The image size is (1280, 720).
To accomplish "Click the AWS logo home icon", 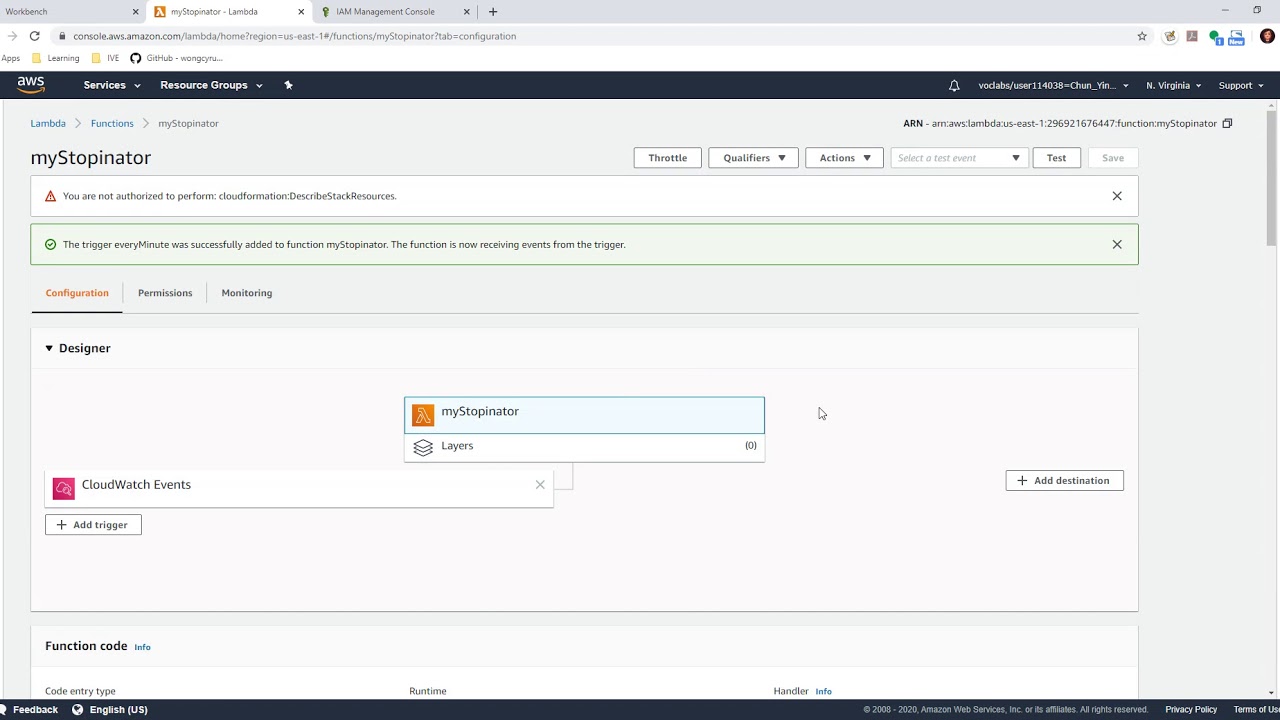I will click(x=31, y=85).
